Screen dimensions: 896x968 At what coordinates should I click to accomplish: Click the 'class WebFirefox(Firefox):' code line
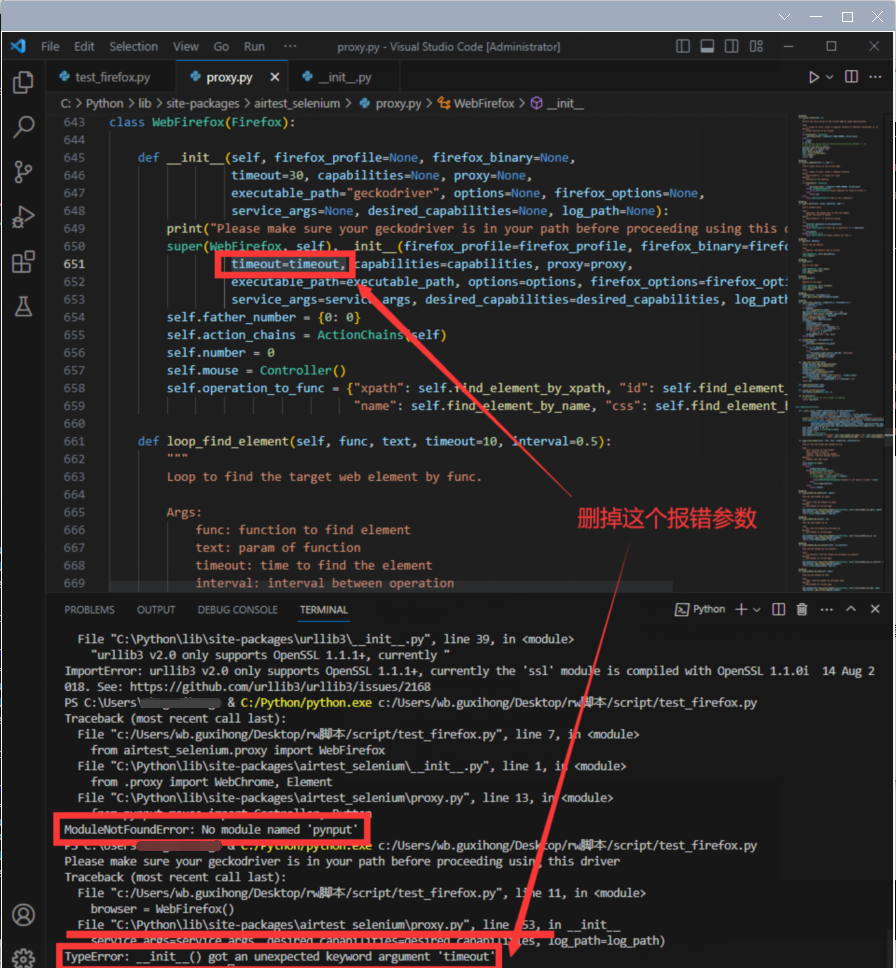(203, 122)
